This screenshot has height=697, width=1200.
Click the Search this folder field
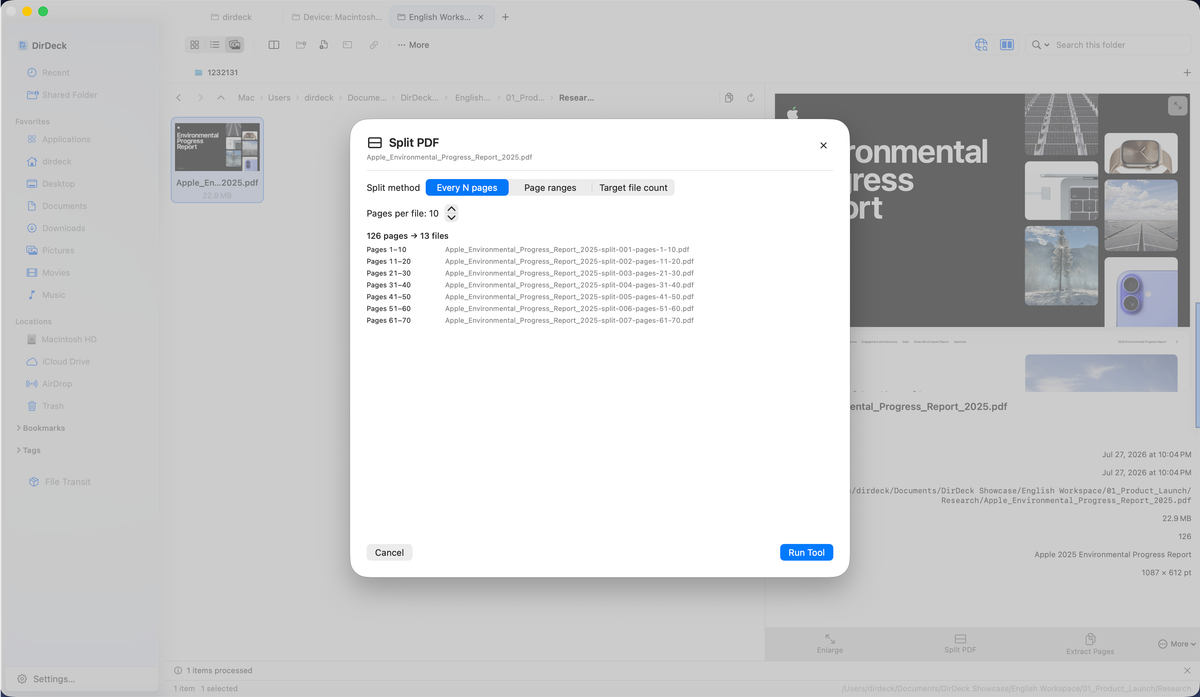click(x=1120, y=45)
